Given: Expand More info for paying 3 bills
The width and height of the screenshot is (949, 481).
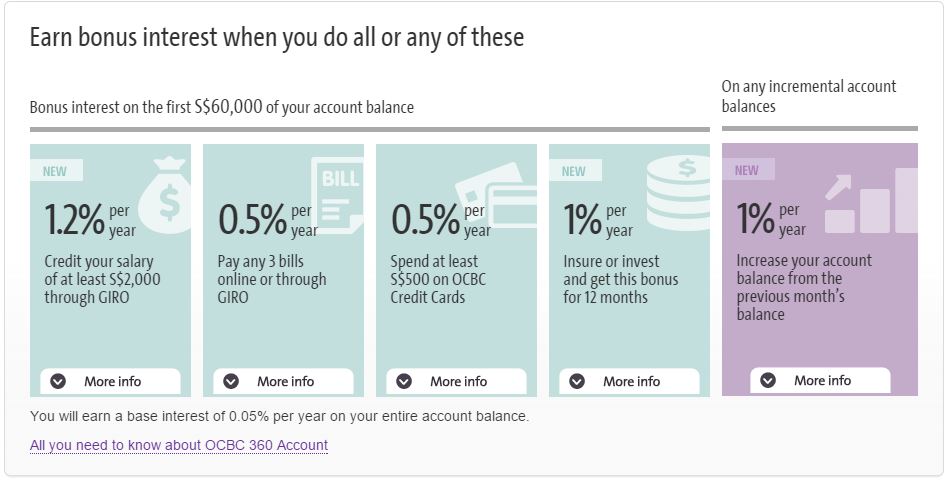Looking at the screenshot, I should click(283, 382).
